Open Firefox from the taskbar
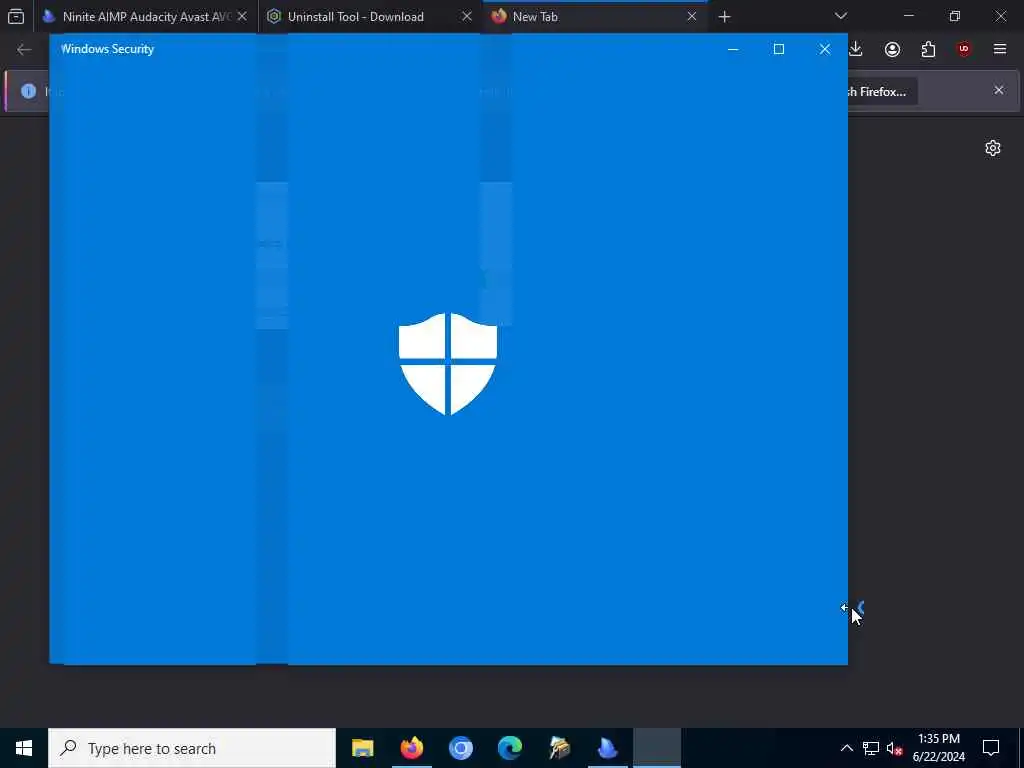1024x768 pixels. (x=411, y=748)
